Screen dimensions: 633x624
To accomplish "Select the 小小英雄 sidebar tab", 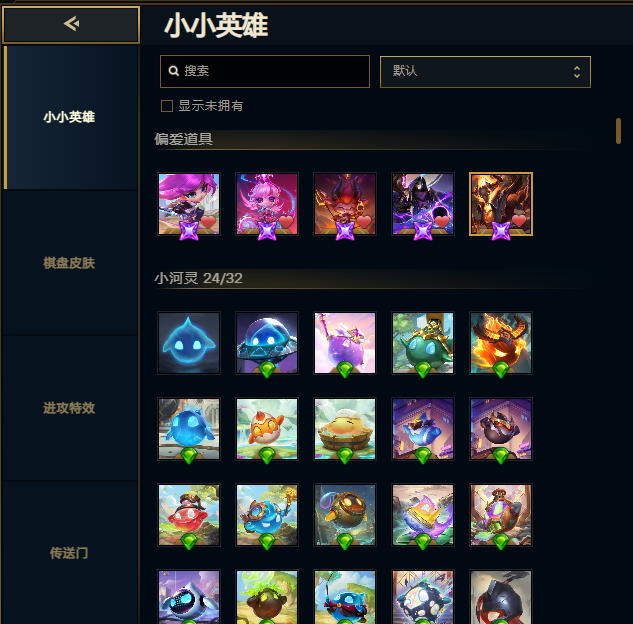I will pos(69,117).
